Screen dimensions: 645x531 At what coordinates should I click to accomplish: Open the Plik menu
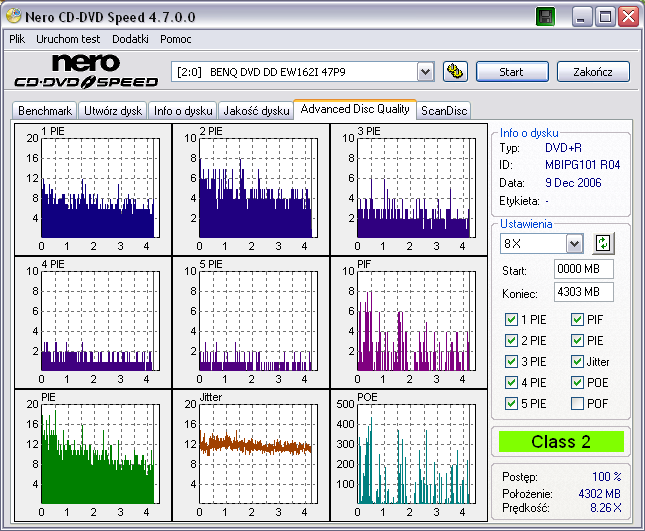click(x=17, y=39)
